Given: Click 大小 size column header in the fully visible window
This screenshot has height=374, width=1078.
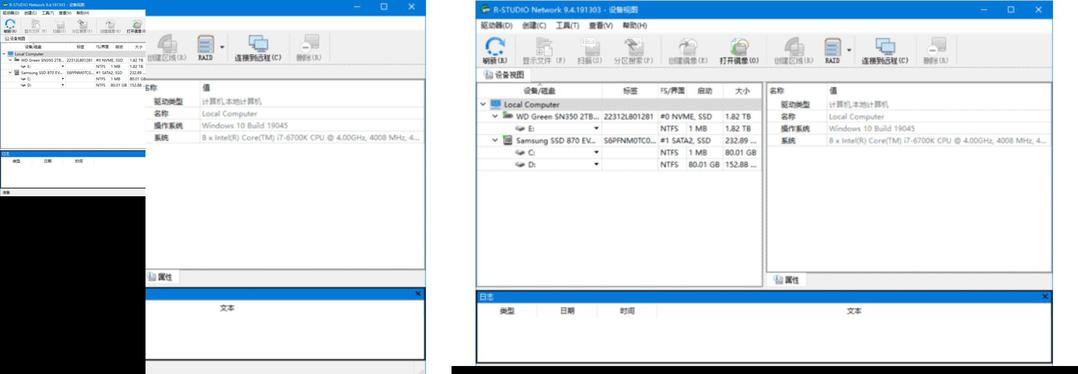Looking at the screenshot, I should (742, 91).
